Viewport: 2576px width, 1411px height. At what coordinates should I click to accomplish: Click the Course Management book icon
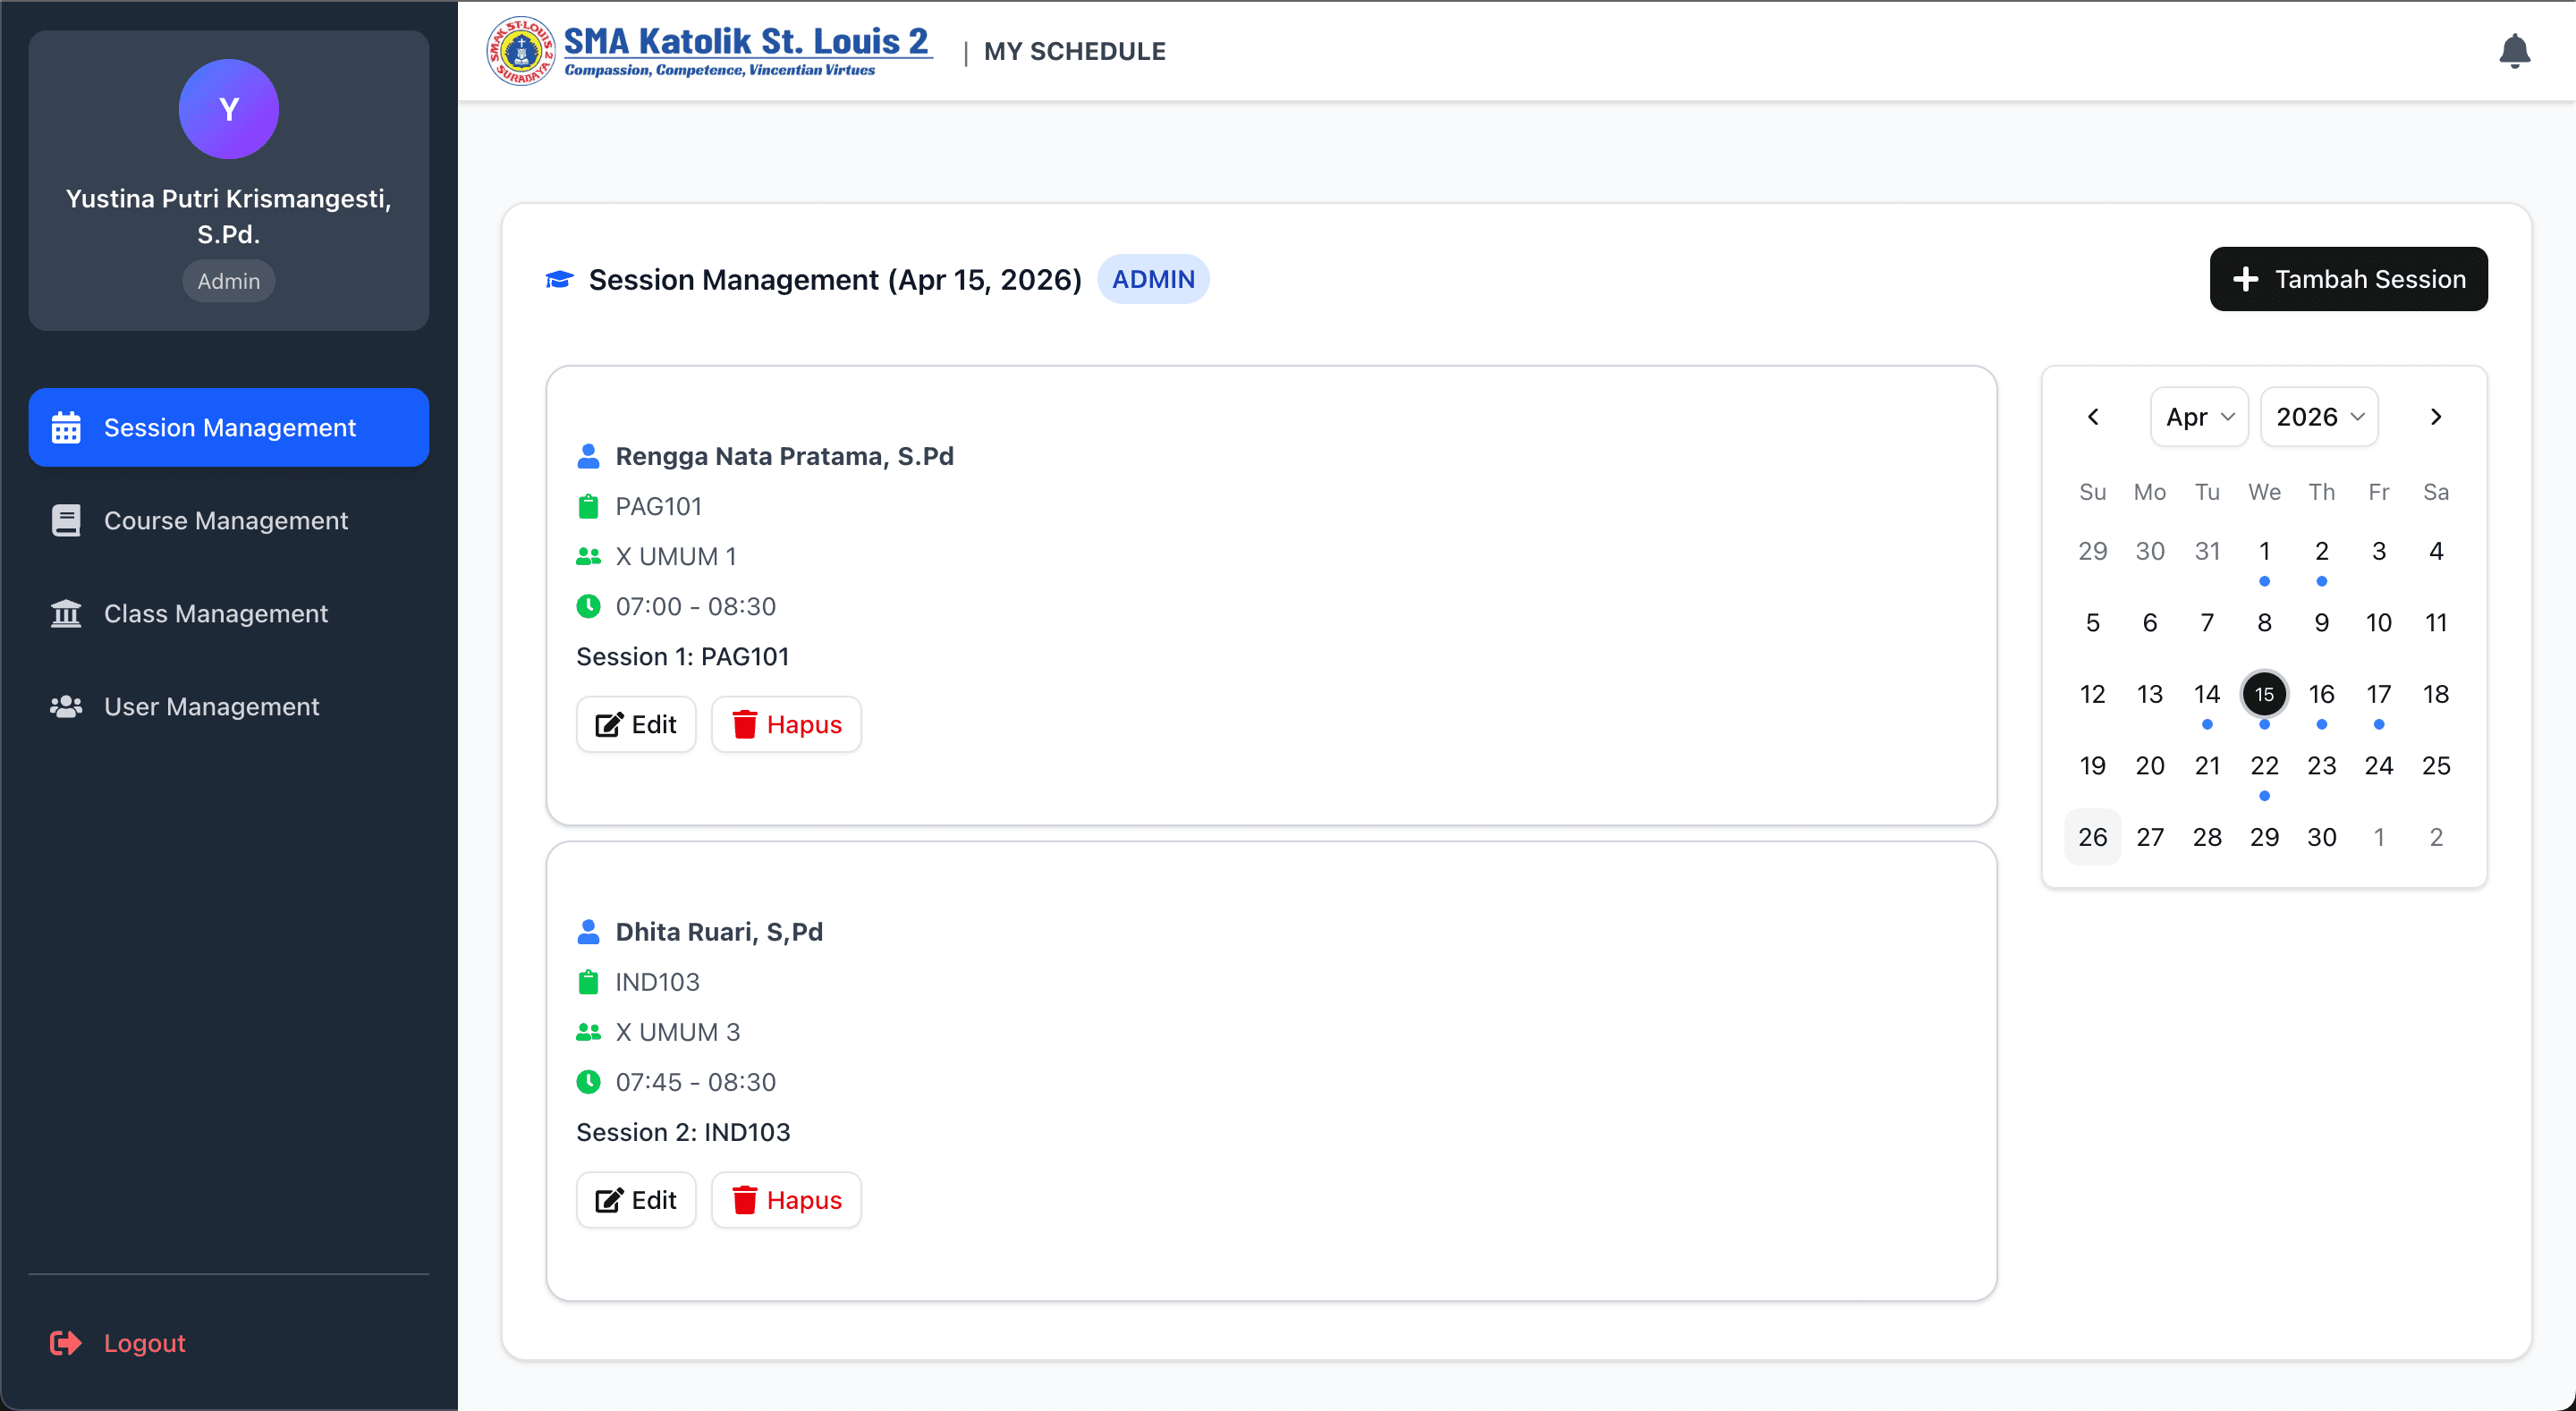(66, 520)
